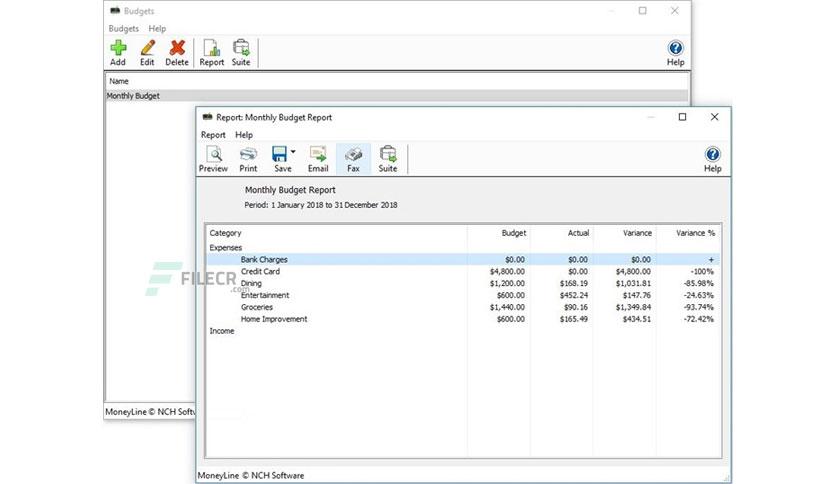
Task: Print the Monthly Budget Report
Action: tap(248, 159)
